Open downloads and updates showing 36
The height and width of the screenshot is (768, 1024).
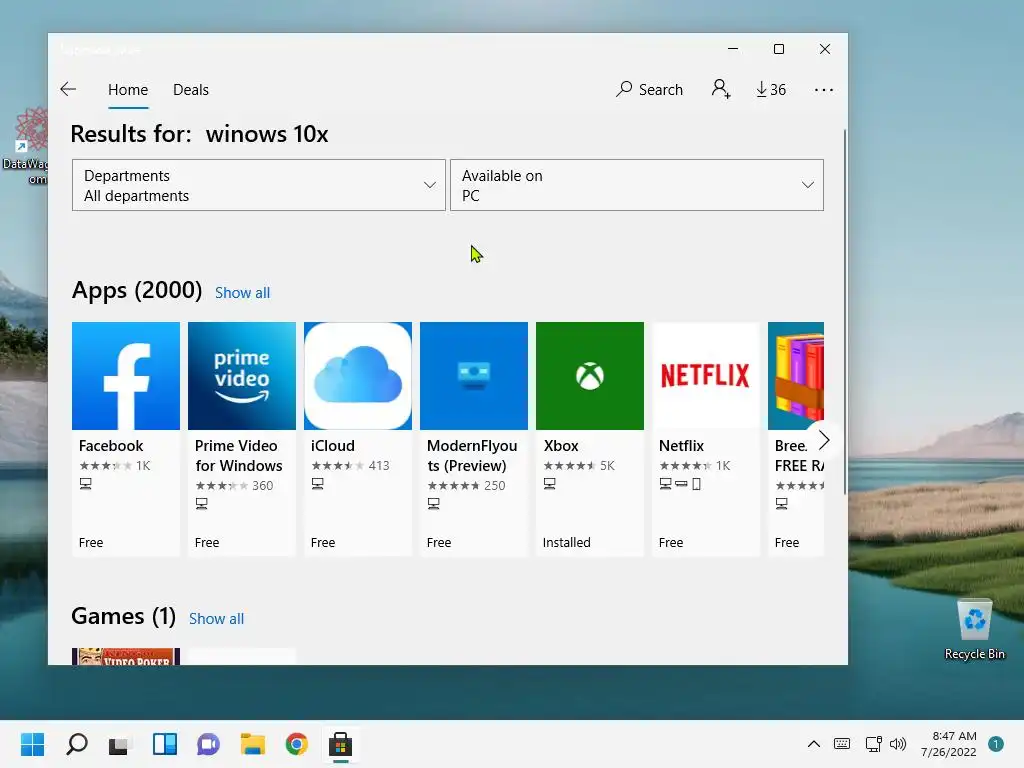click(771, 89)
